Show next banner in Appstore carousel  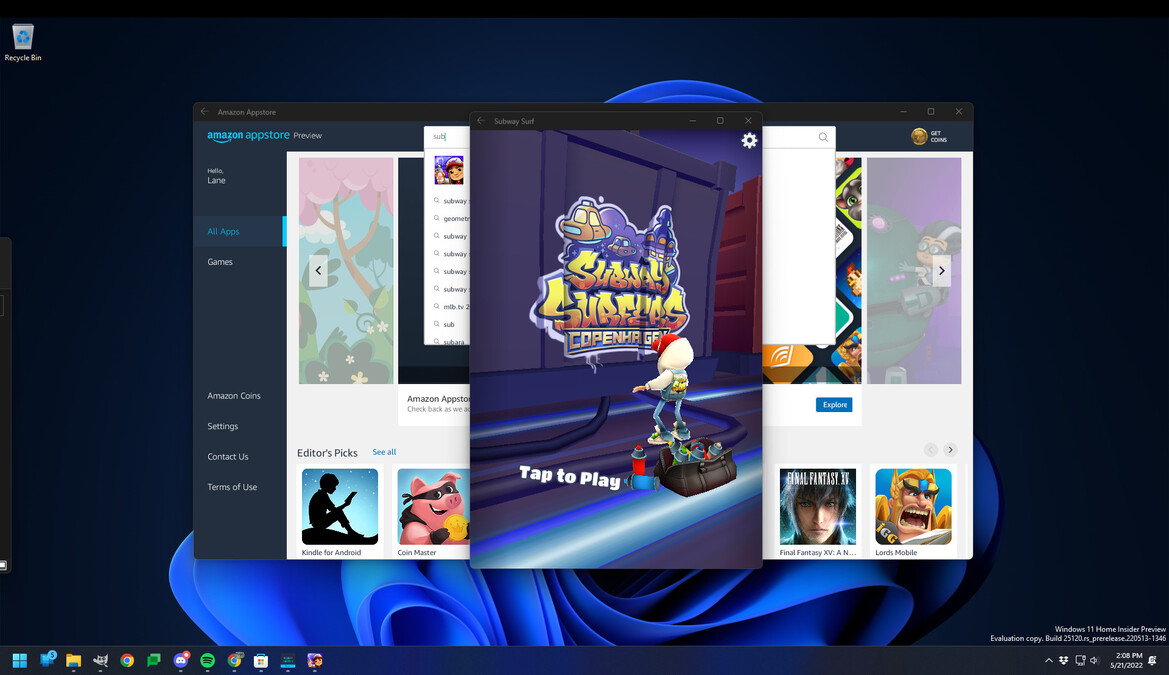pyautogui.click(x=942, y=271)
